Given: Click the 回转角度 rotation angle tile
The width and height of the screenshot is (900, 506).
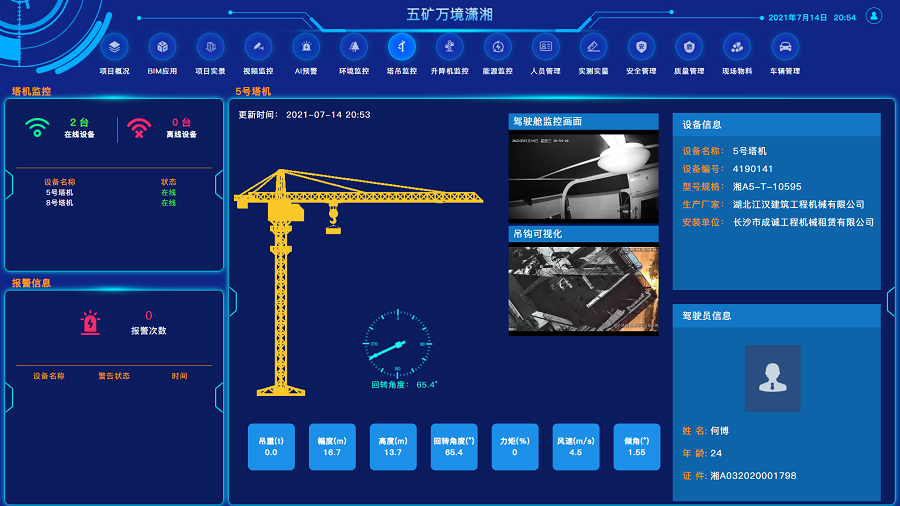Looking at the screenshot, I should coord(453,446).
